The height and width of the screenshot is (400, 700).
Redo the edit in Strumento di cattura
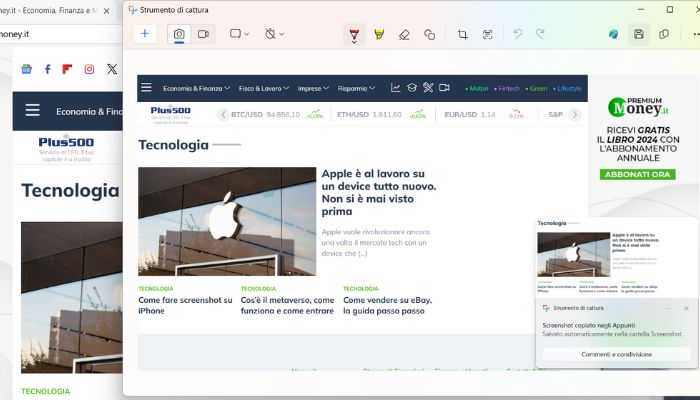point(540,34)
